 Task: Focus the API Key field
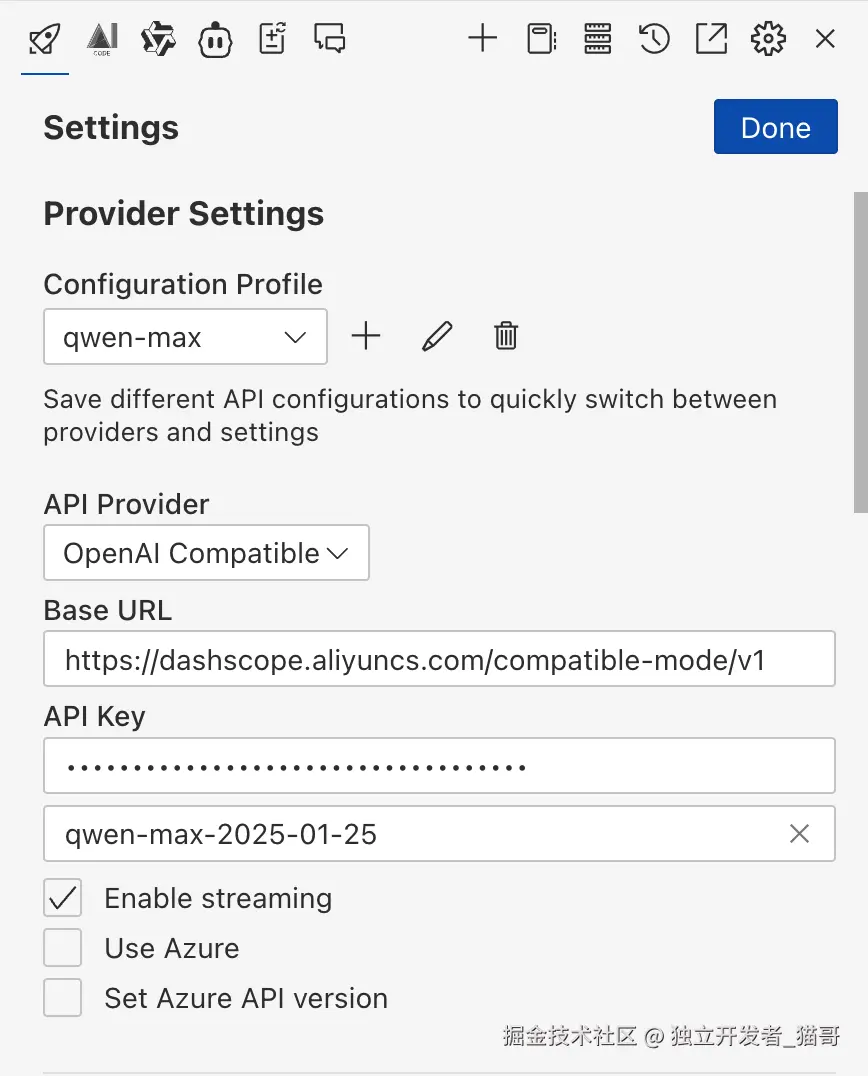tap(439, 766)
